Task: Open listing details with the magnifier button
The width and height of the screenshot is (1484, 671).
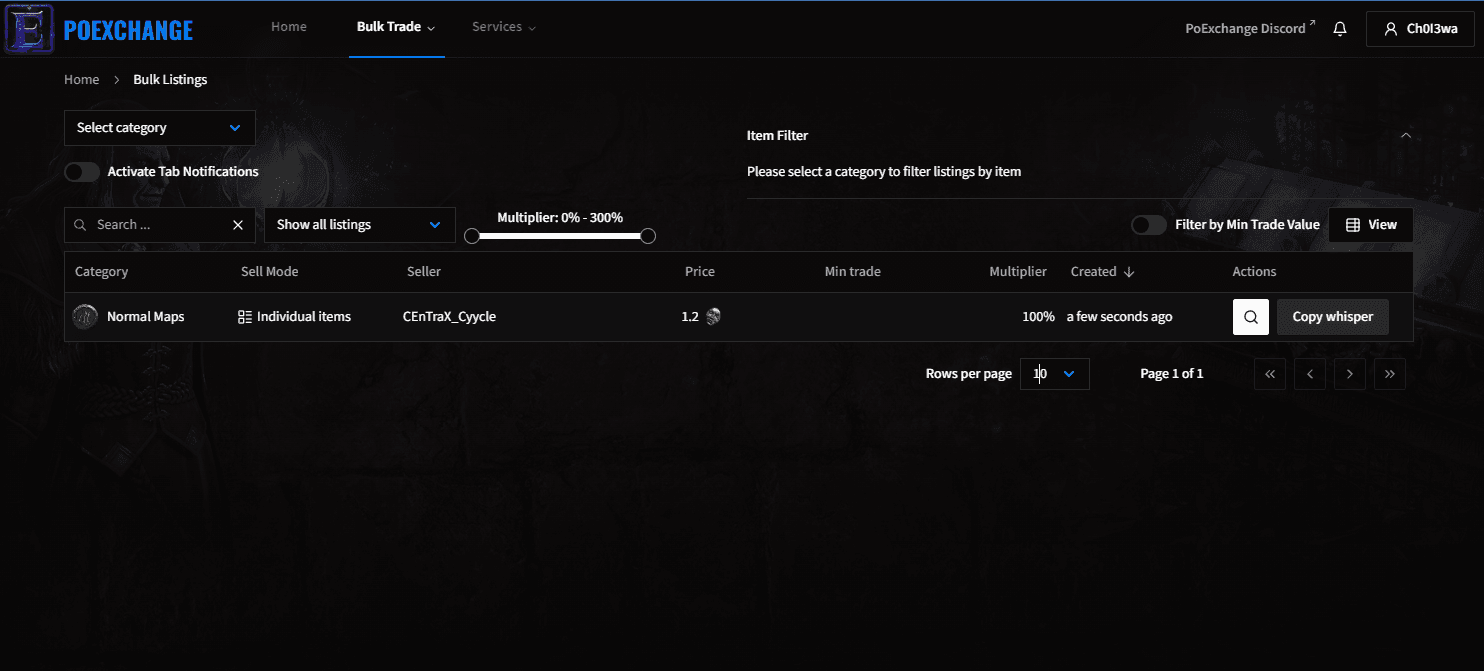Action: [1250, 317]
